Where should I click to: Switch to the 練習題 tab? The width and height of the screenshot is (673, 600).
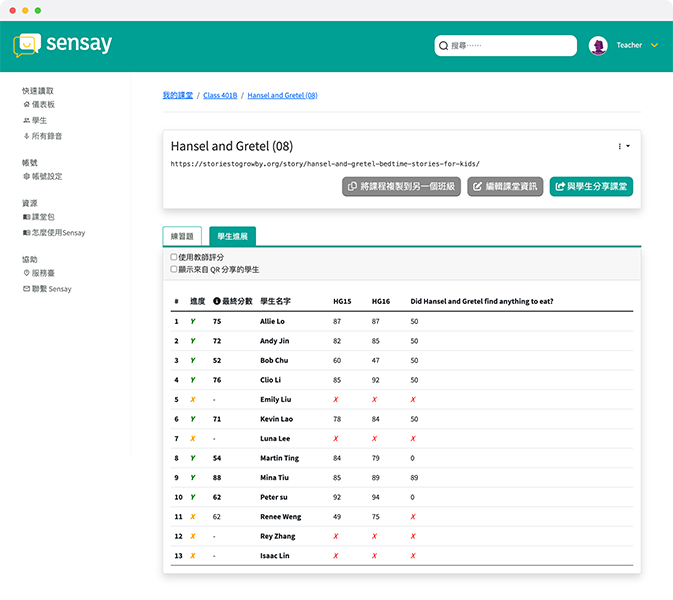[183, 237]
